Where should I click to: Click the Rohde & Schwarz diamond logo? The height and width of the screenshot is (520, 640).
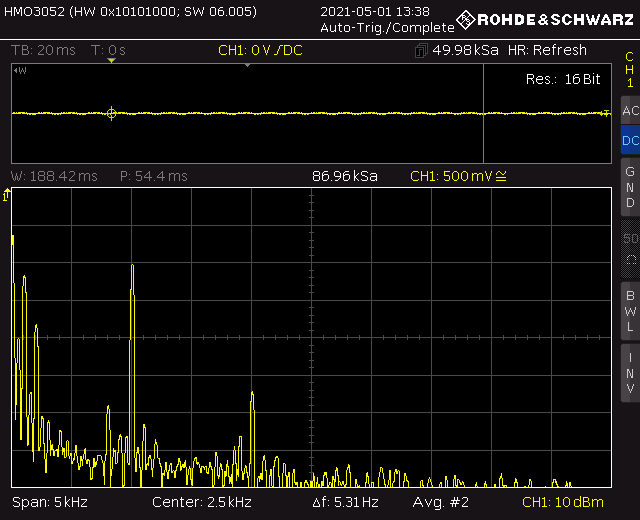pyautogui.click(x=465, y=19)
